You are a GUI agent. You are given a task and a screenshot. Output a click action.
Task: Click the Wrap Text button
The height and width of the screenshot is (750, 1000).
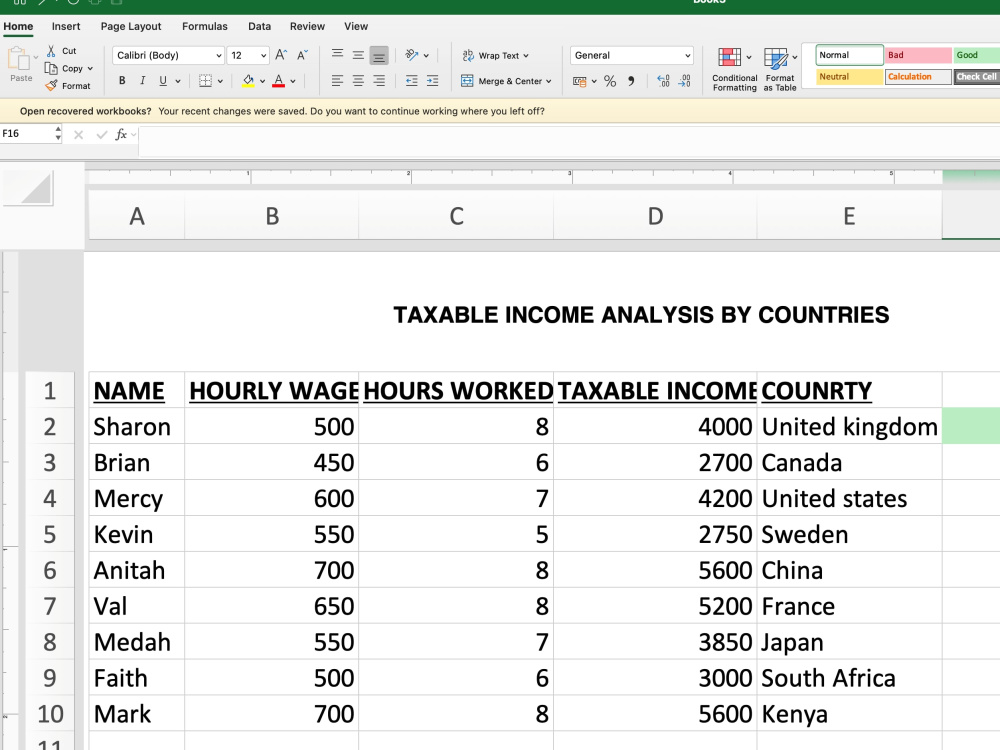[495, 55]
